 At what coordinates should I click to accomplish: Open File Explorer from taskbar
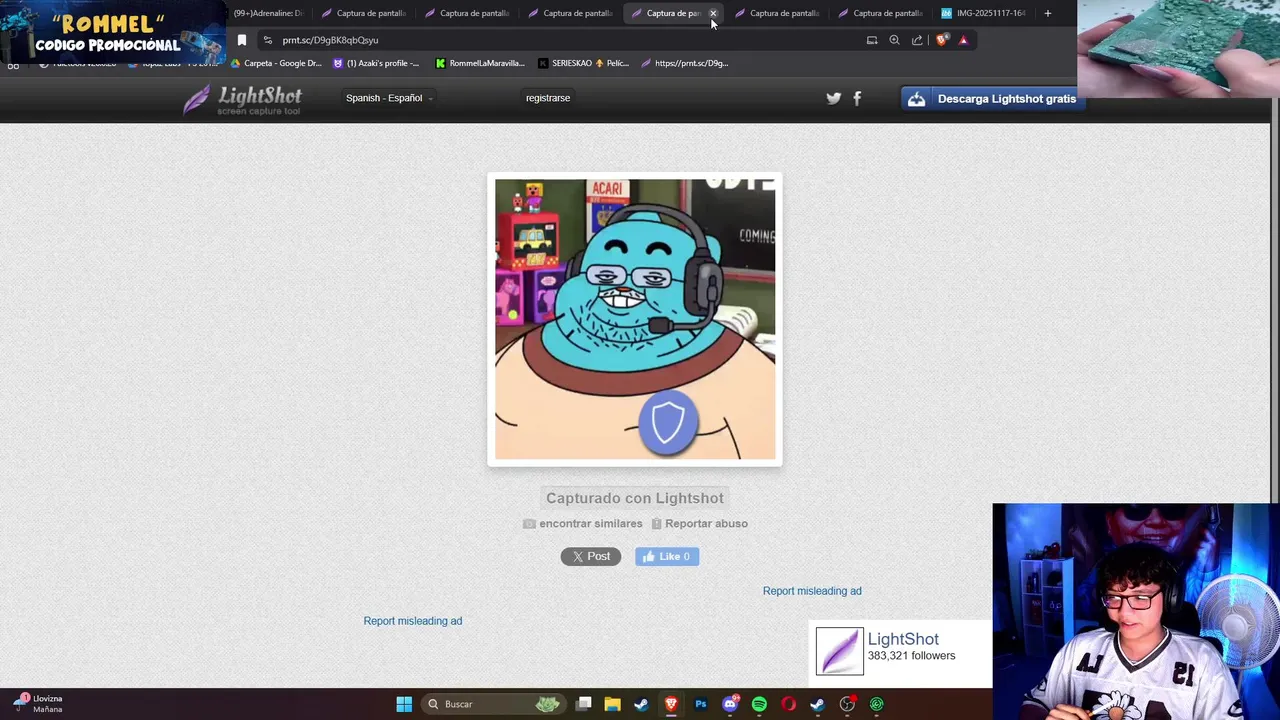pyautogui.click(x=612, y=704)
